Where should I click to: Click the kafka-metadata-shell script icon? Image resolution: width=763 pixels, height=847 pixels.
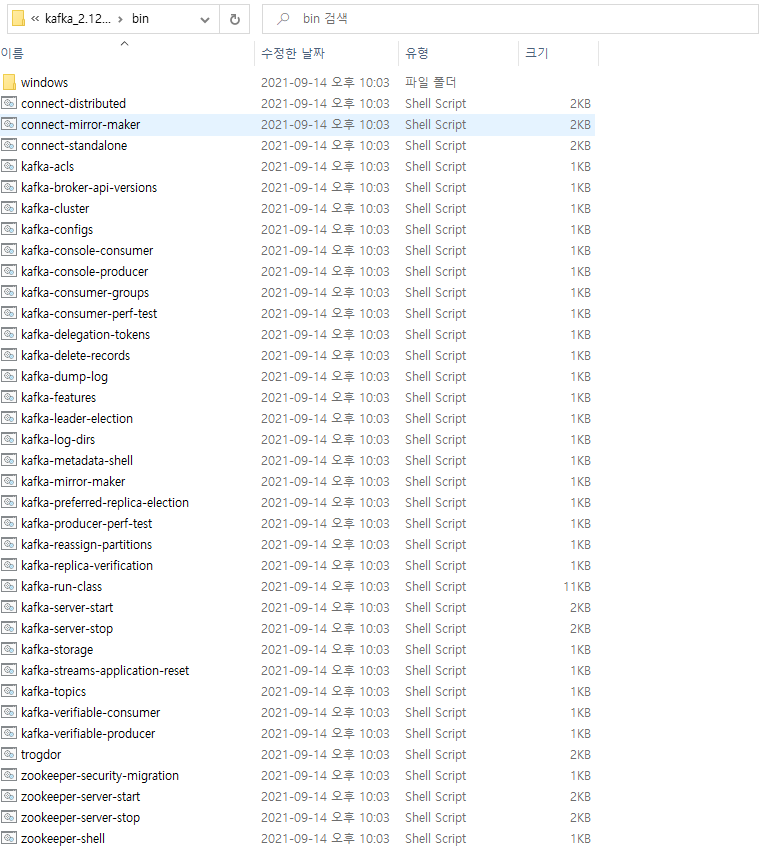point(9,460)
